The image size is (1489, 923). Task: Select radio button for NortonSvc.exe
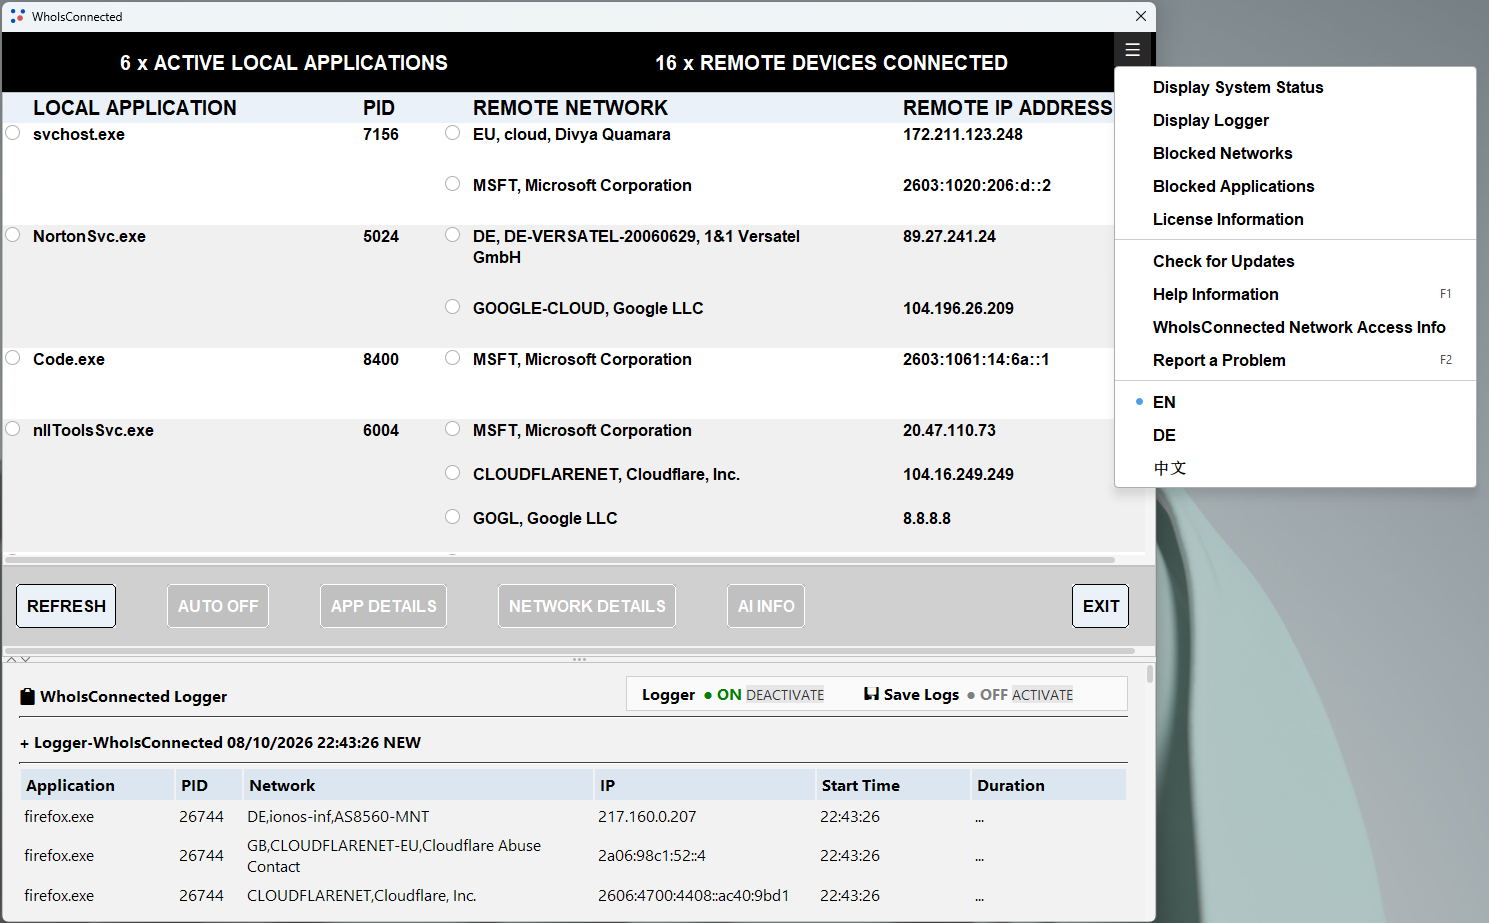(x=13, y=235)
